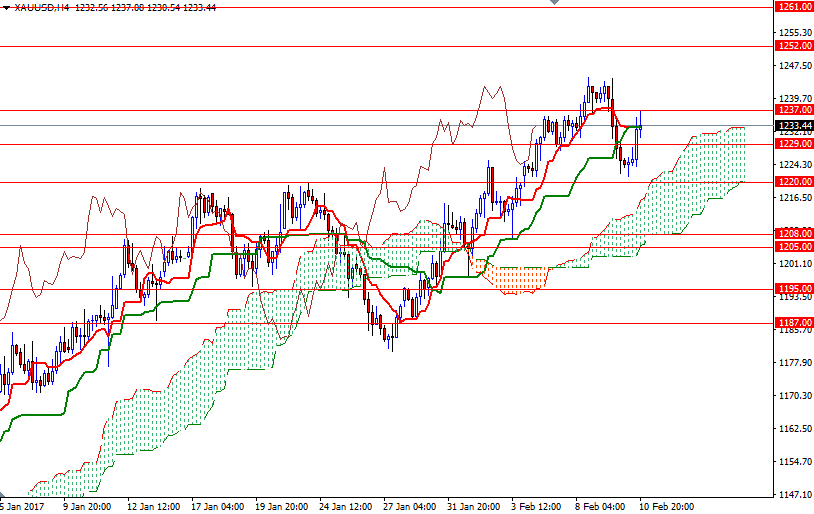This screenshot has width=814, height=514.
Task: Click the 27 Jan 04:00 time label
Action: tap(410, 506)
